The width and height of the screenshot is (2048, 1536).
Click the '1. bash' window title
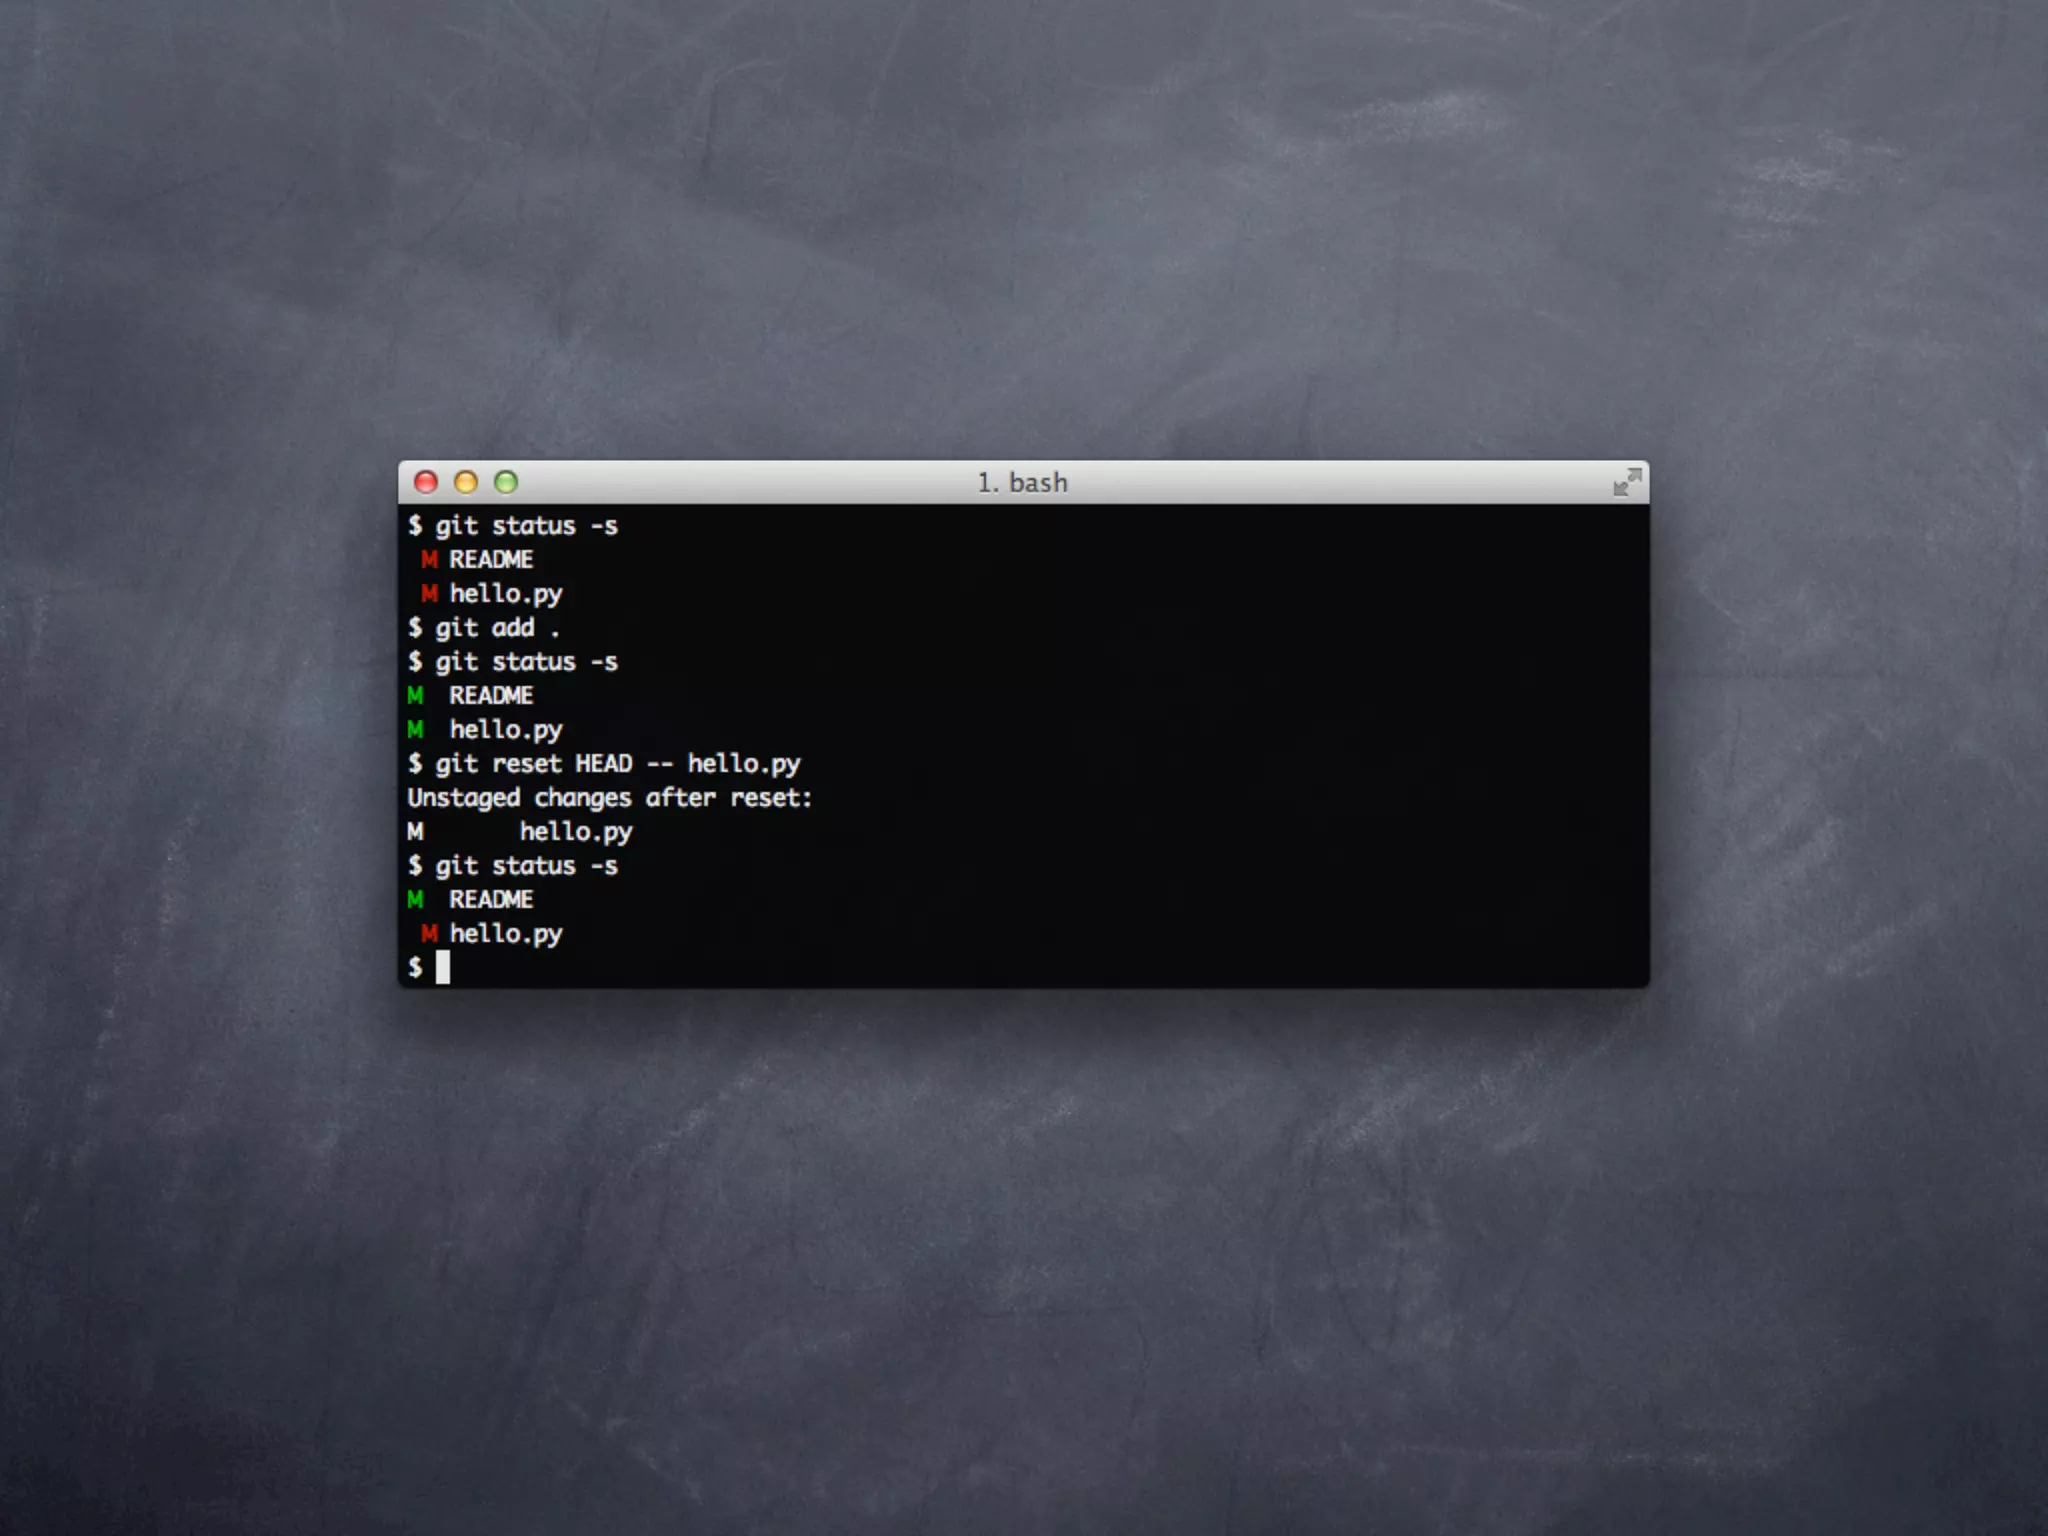click(x=1022, y=483)
